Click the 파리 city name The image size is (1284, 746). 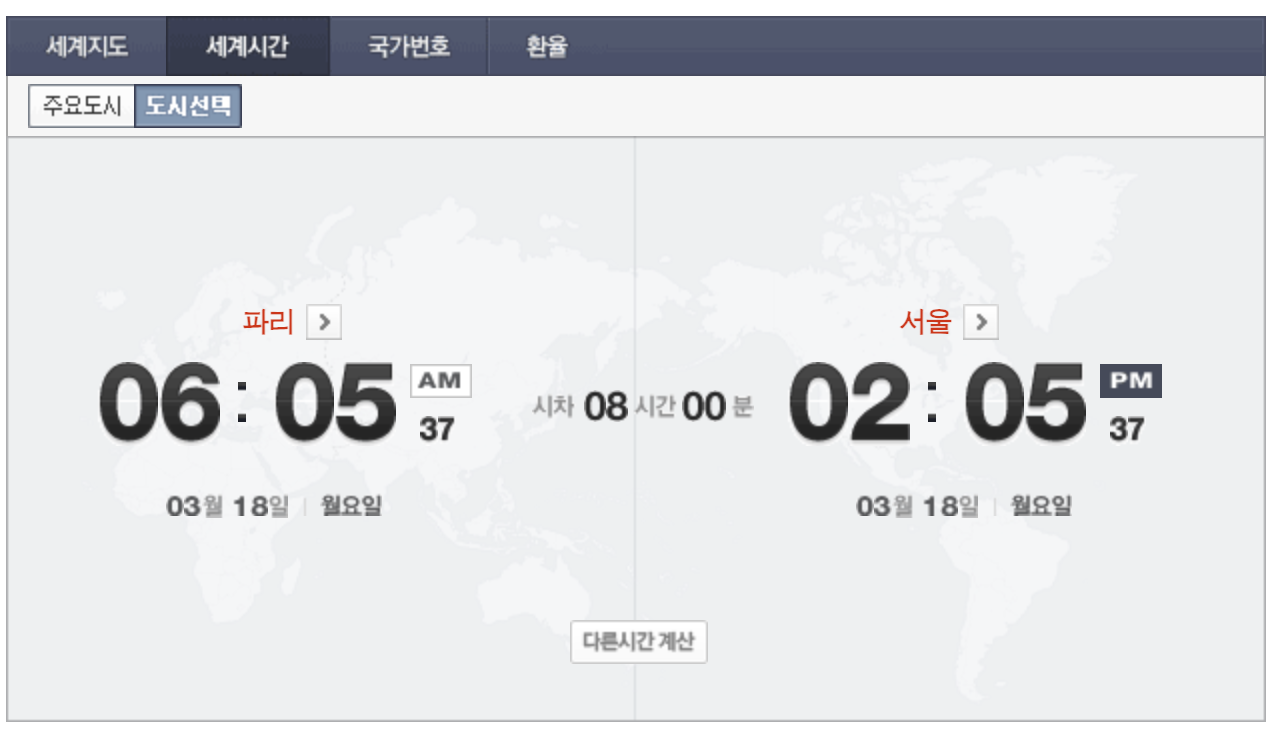click(x=268, y=322)
